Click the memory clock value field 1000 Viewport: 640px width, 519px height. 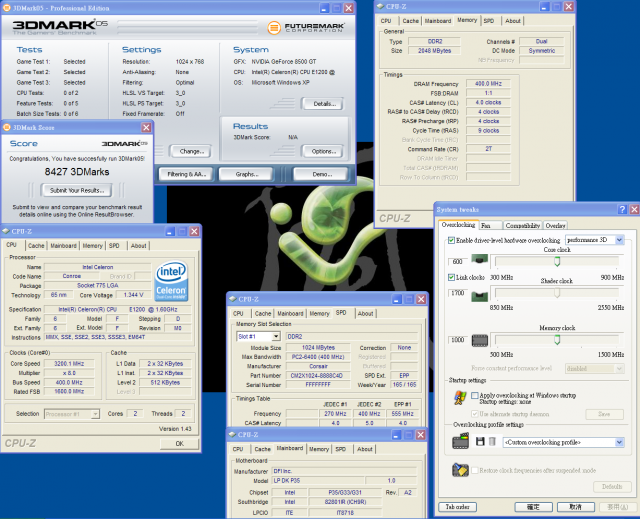[x=458, y=340]
